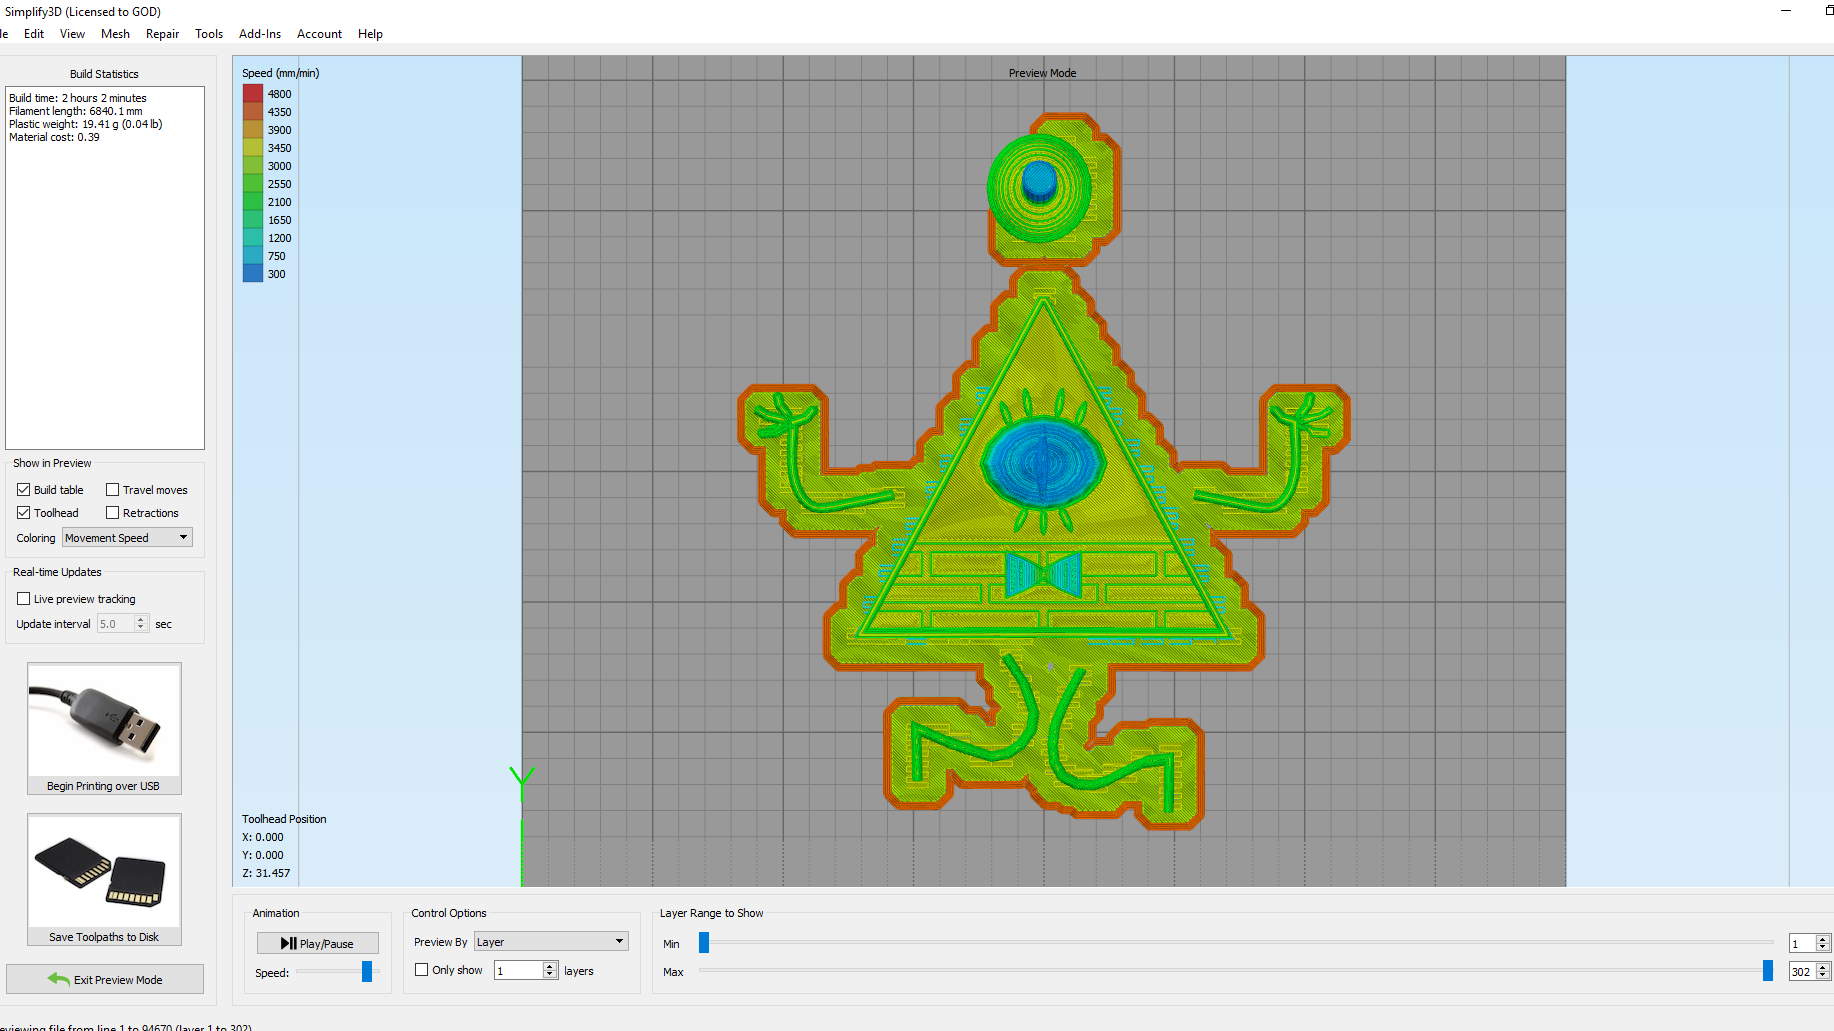The height and width of the screenshot is (1031, 1834).
Task: Decrease the Only show layers count
Action: [550, 975]
